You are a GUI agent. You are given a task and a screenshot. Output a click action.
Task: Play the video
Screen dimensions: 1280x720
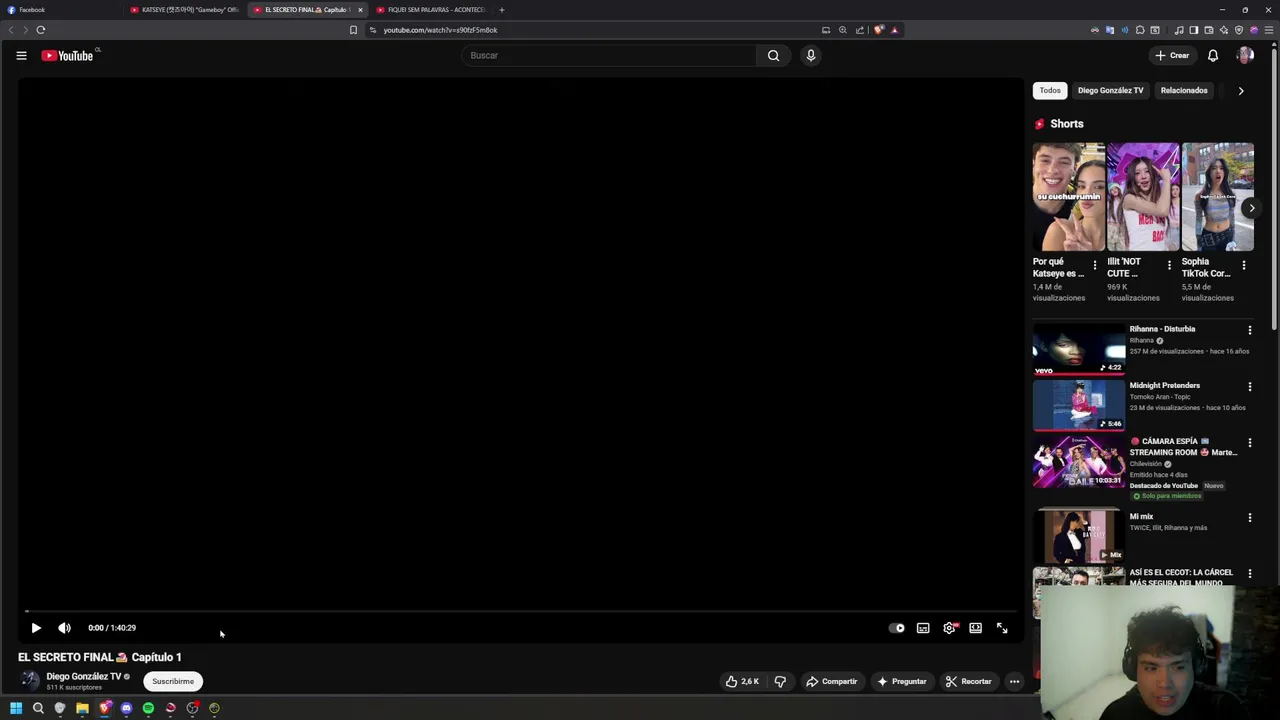pyautogui.click(x=36, y=628)
